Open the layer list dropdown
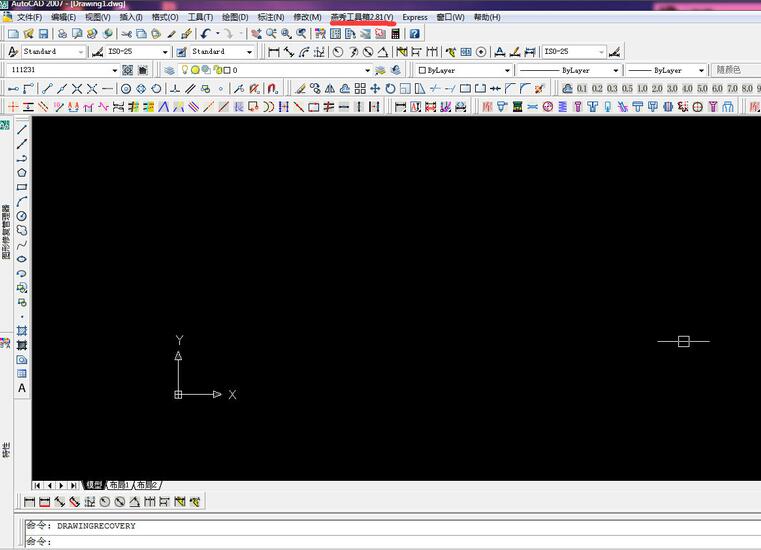The image size is (761, 550). pos(366,71)
